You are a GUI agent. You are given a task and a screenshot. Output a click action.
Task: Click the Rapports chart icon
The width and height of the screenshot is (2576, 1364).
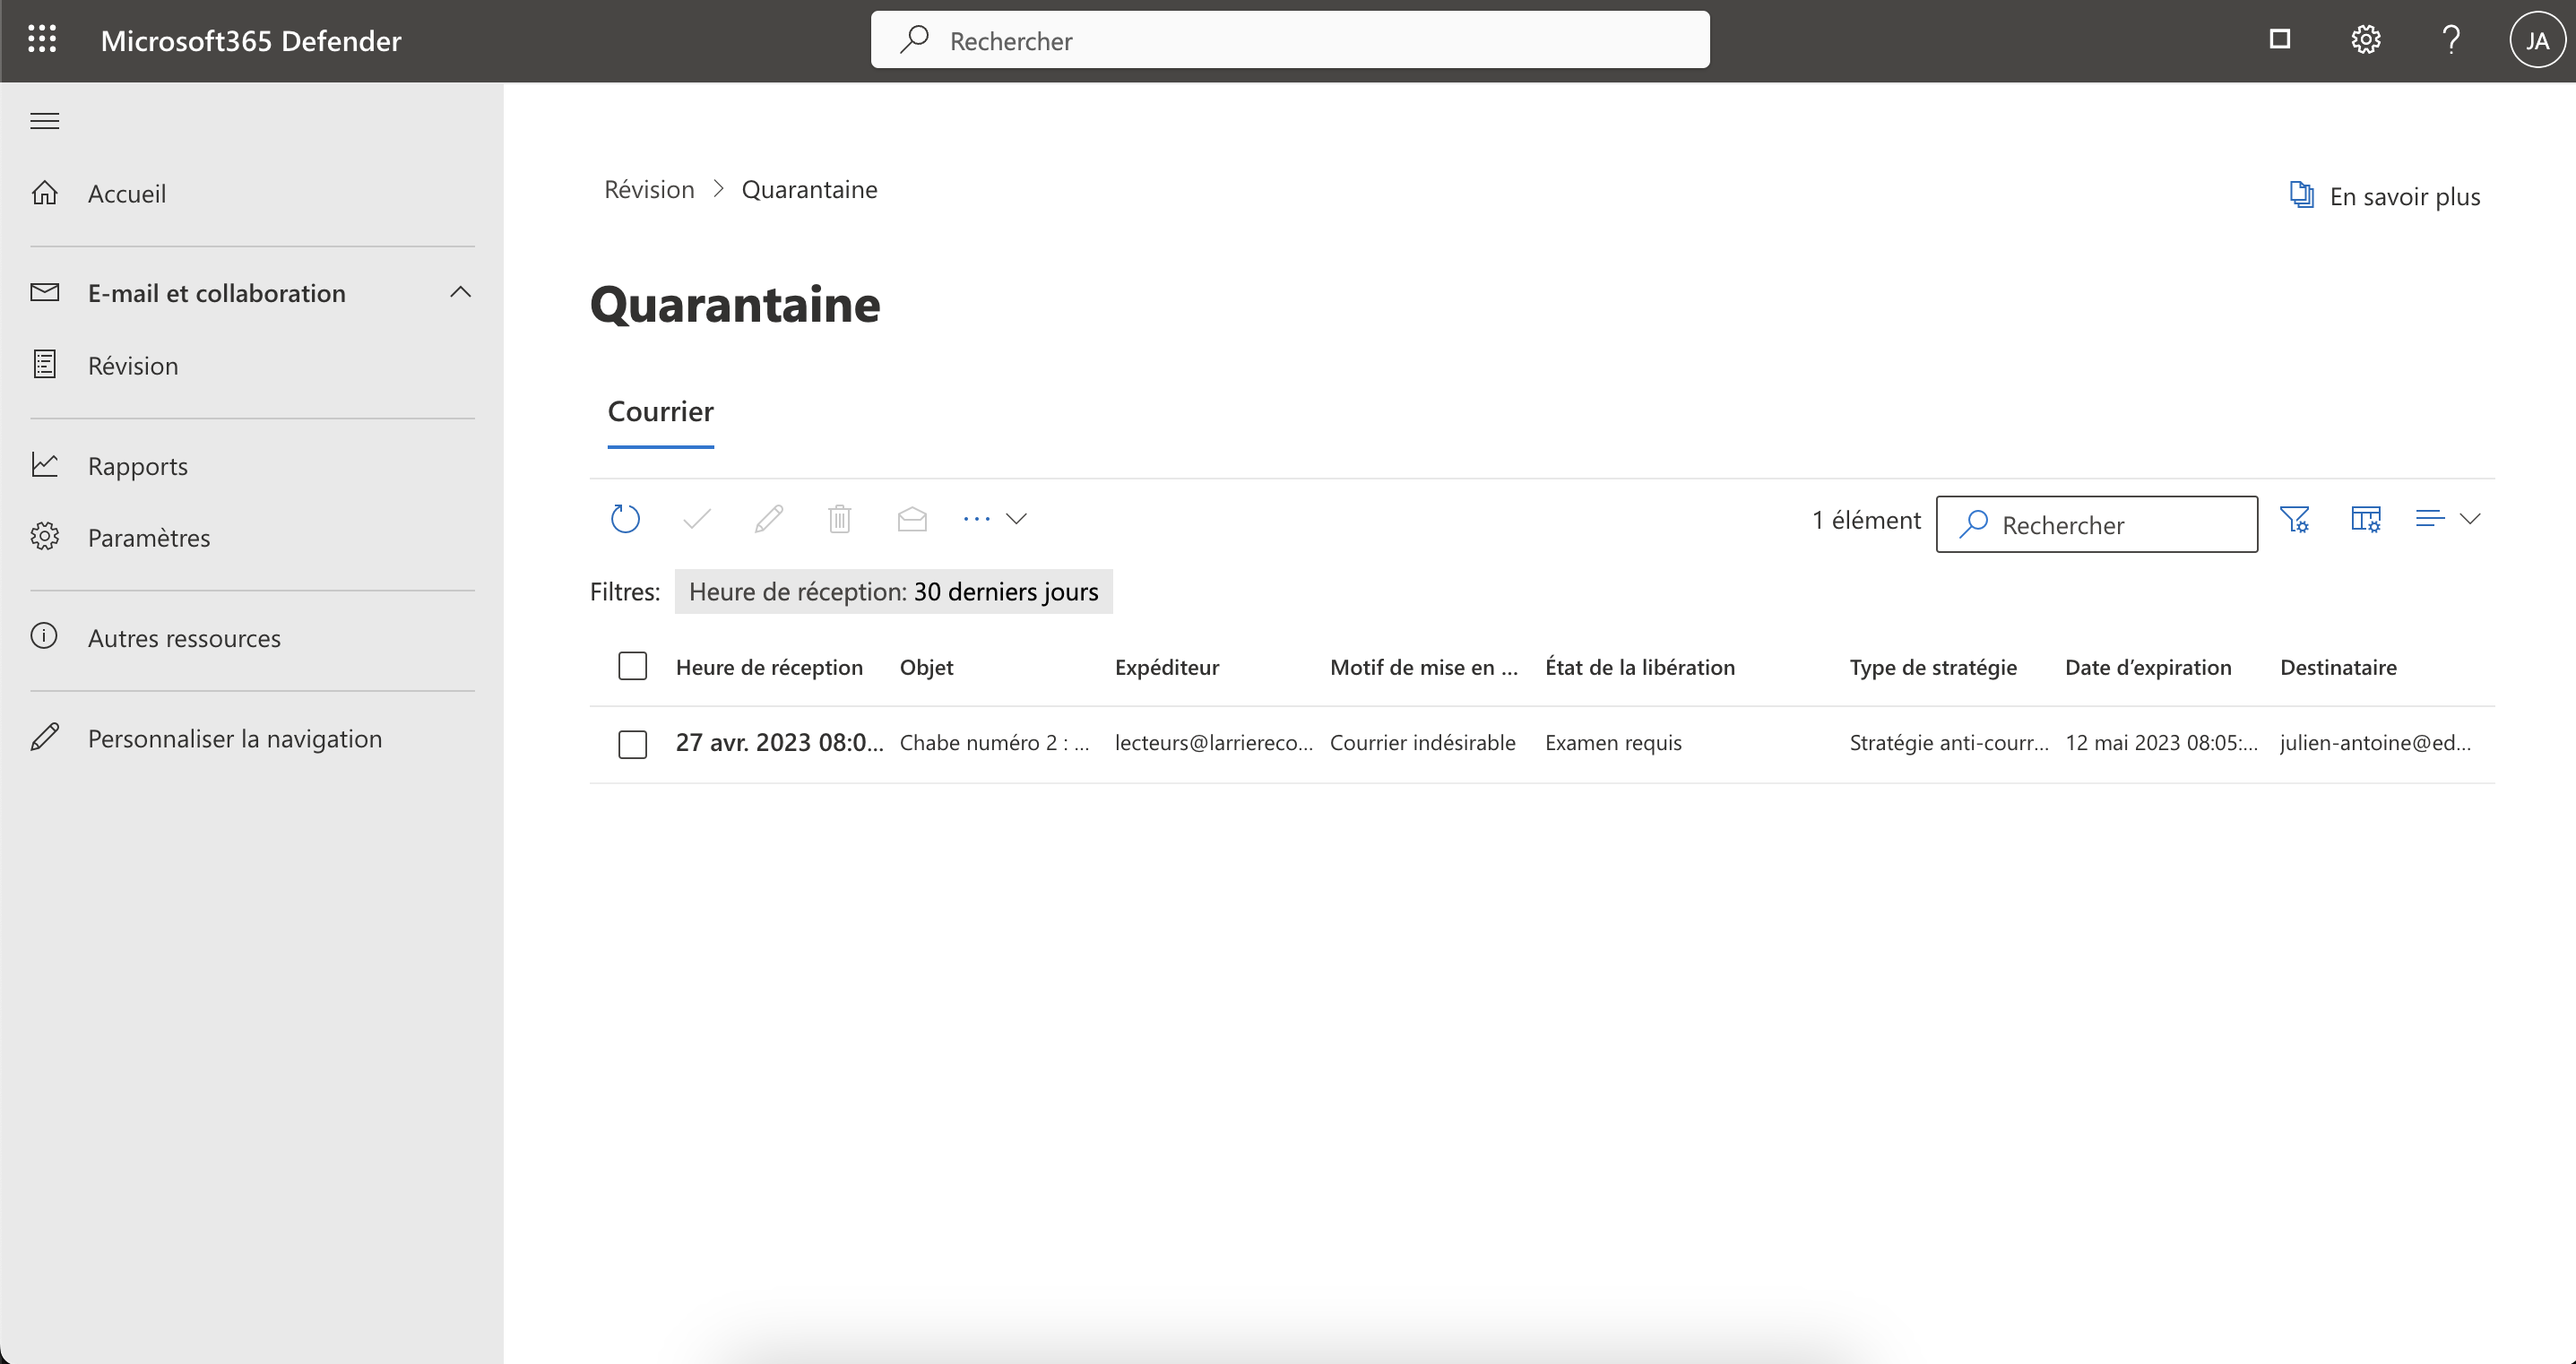[x=45, y=465]
